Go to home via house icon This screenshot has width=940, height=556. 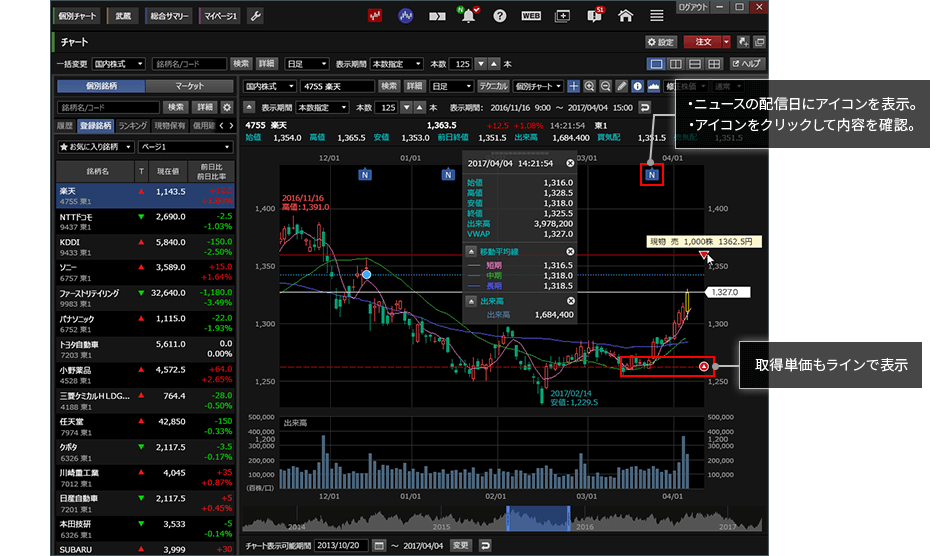625,16
